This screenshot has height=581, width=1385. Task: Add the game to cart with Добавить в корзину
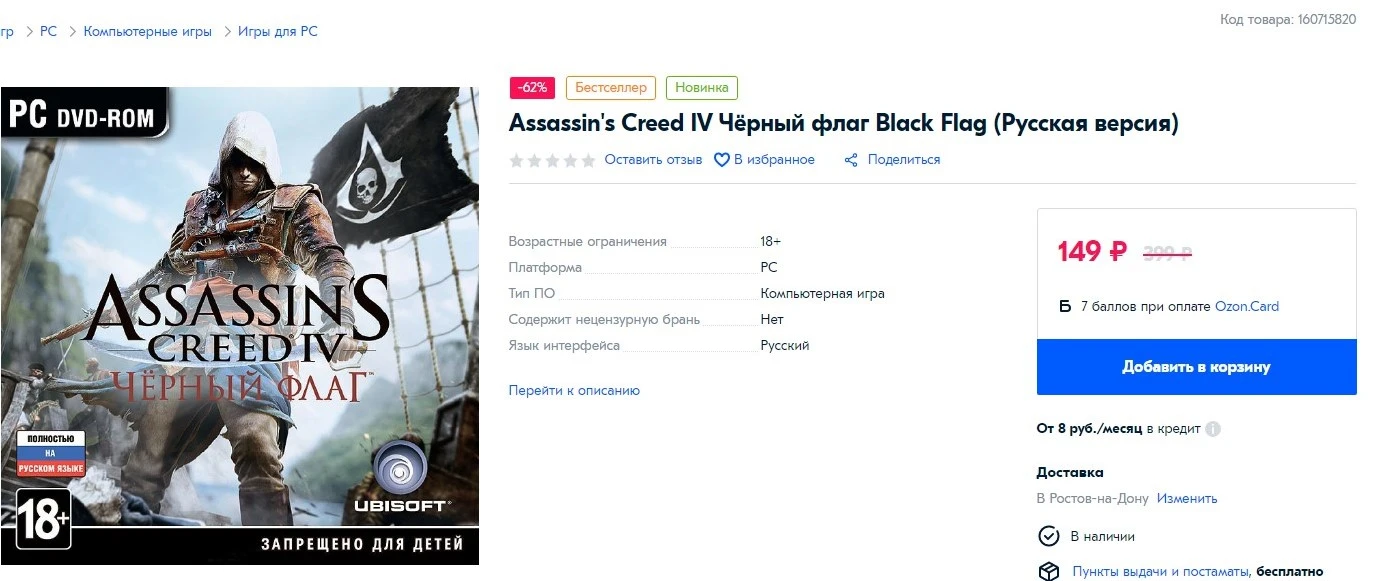[x=1196, y=367]
